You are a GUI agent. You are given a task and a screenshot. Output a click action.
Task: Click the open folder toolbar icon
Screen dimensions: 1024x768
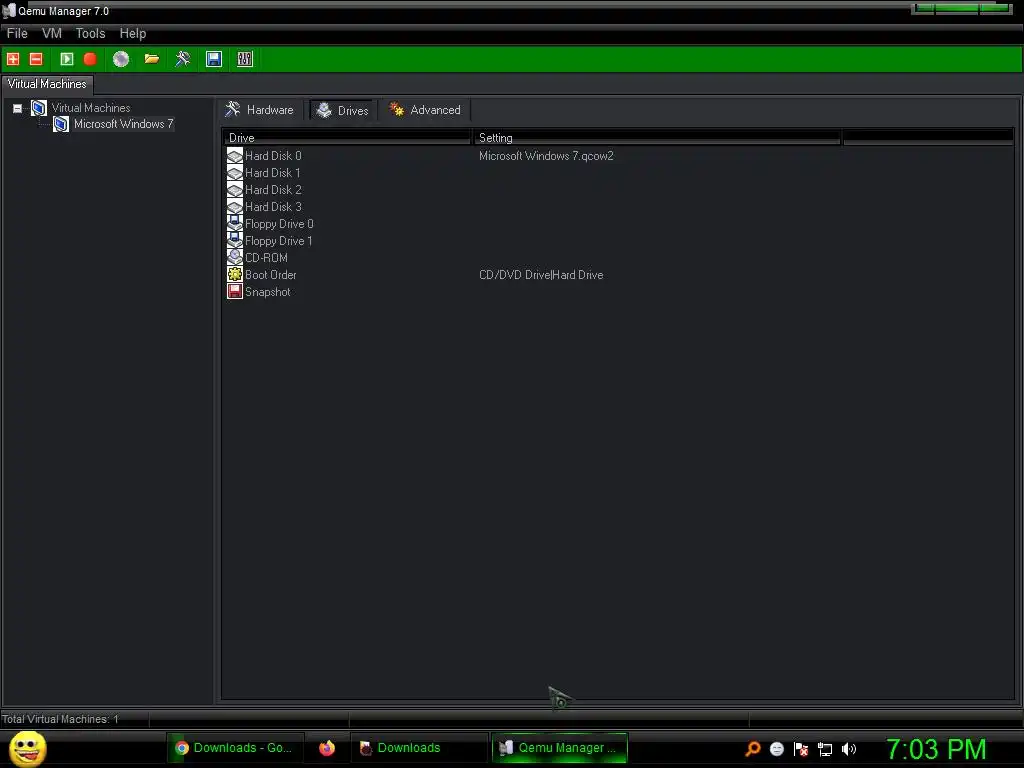point(152,59)
